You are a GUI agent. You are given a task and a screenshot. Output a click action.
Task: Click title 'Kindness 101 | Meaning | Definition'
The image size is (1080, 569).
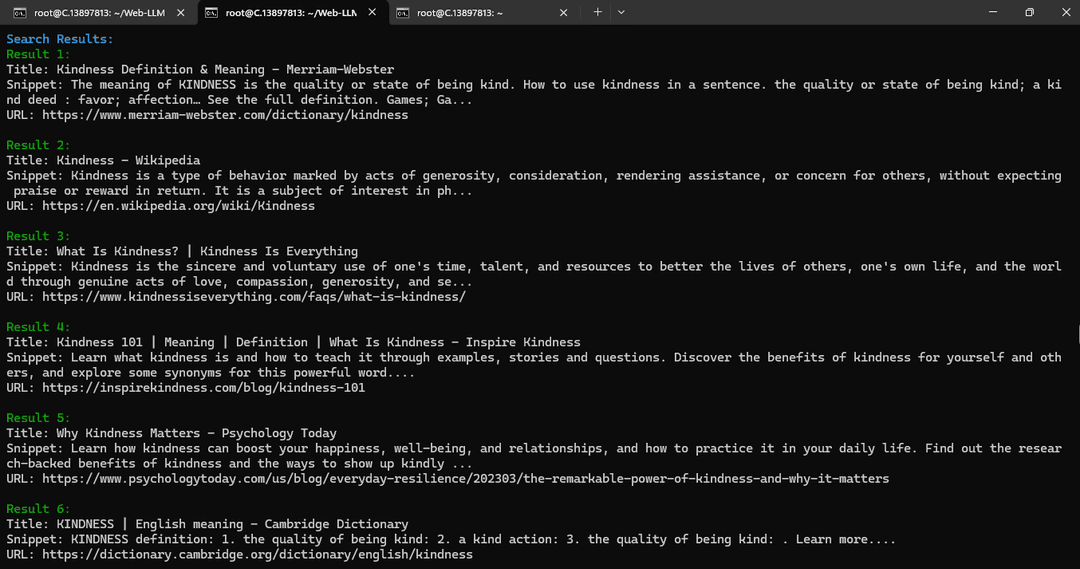coord(183,342)
